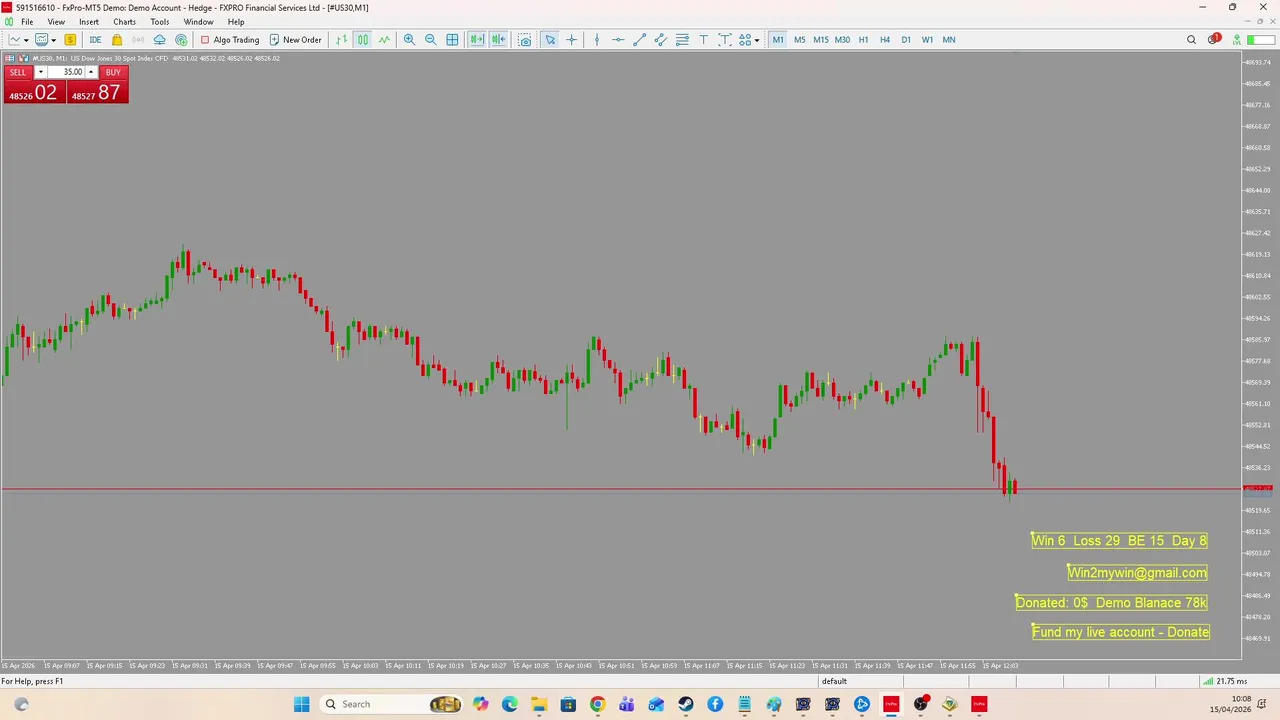The image size is (1280, 720).
Task: Switch chart to bar chart type
Action: point(342,40)
